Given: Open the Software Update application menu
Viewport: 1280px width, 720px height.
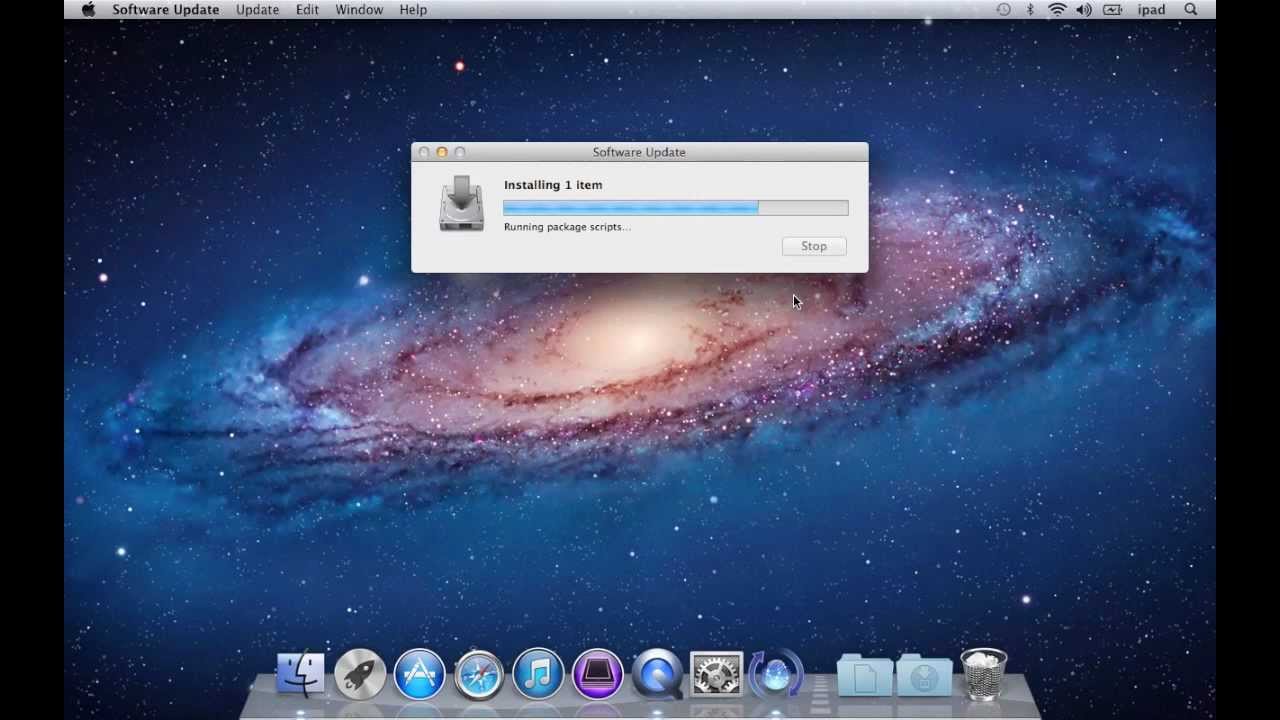Looking at the screenshot, I should click(166, 10).
